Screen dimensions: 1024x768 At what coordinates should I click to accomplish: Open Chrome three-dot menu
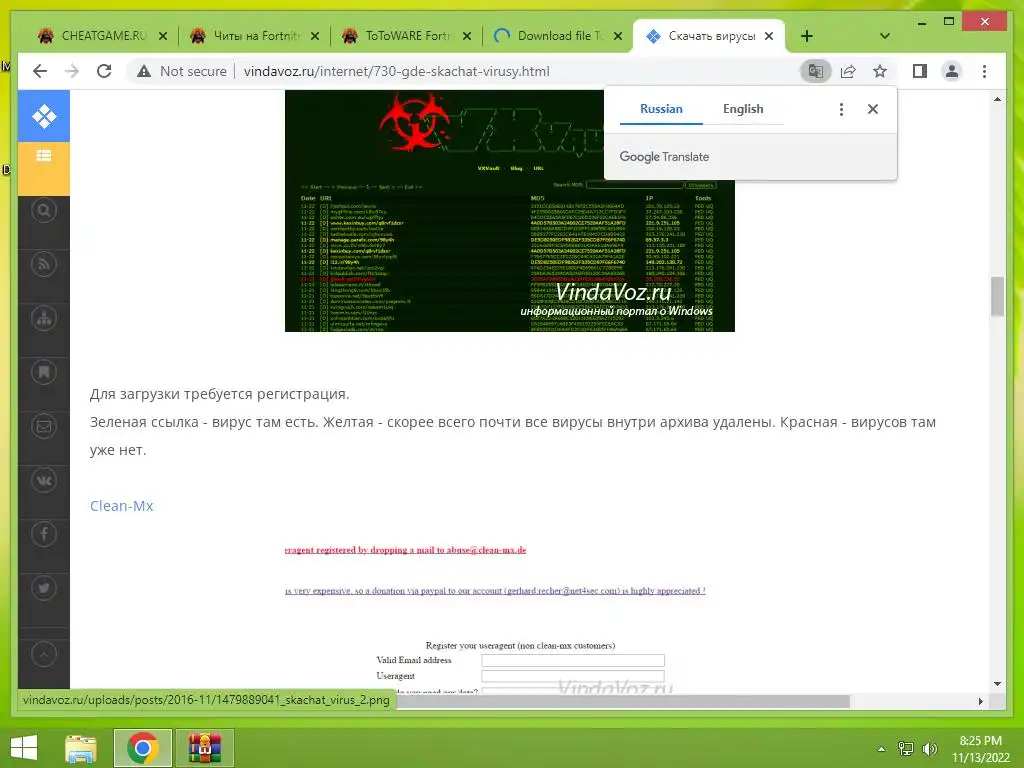(x=984, y=71)
